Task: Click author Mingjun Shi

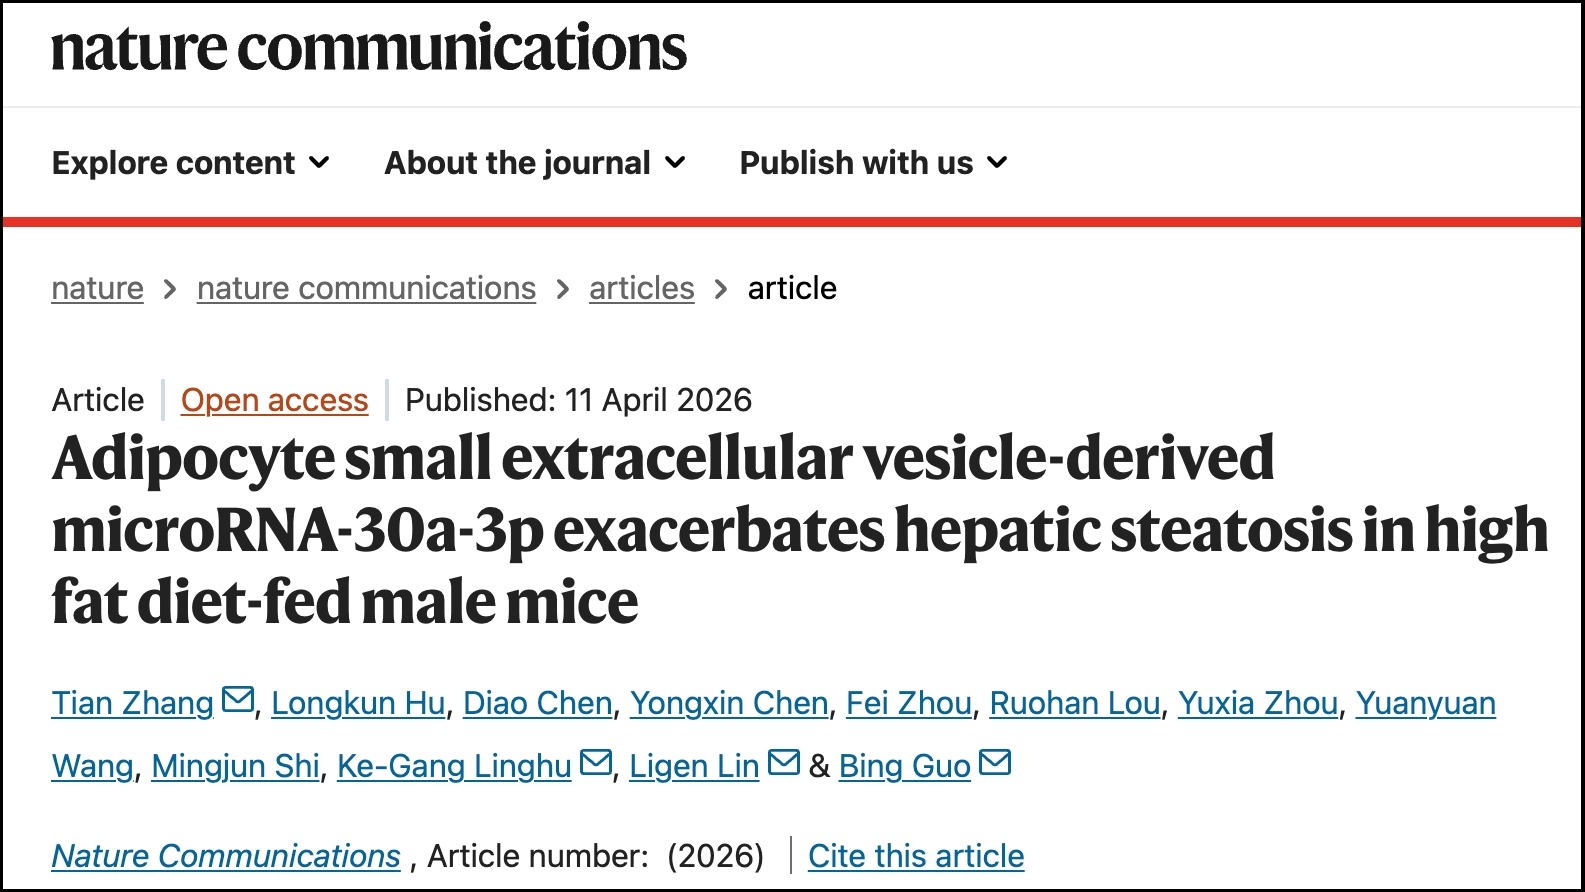Action: tap(235, 766)
